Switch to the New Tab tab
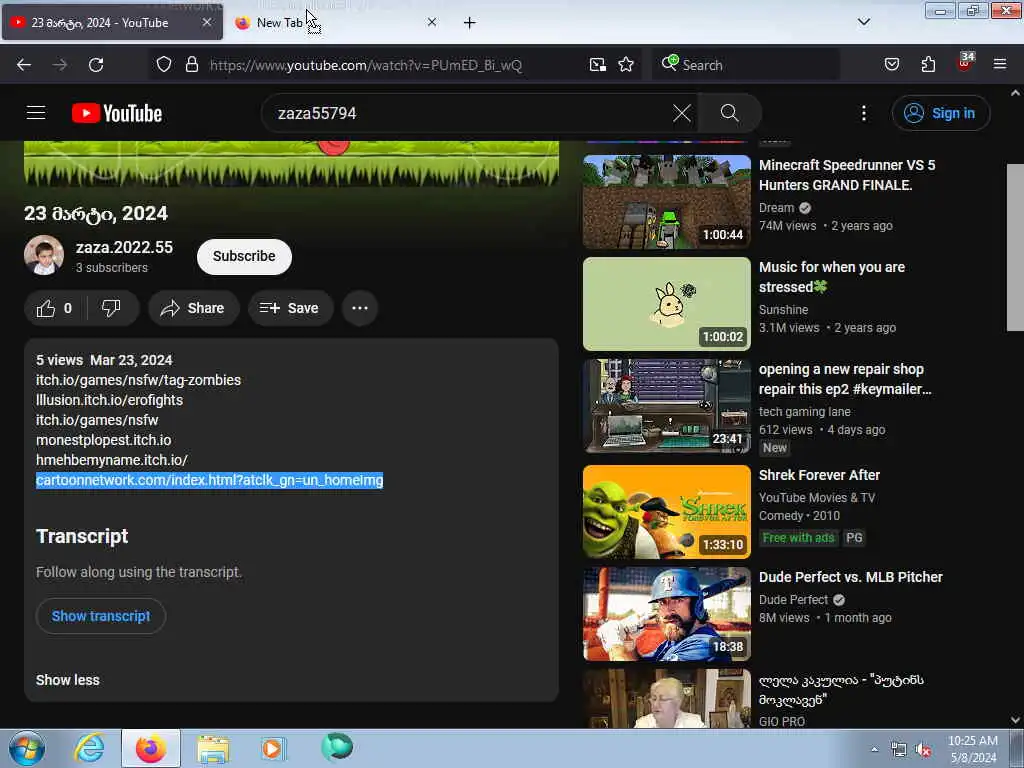 pos(336,23)
